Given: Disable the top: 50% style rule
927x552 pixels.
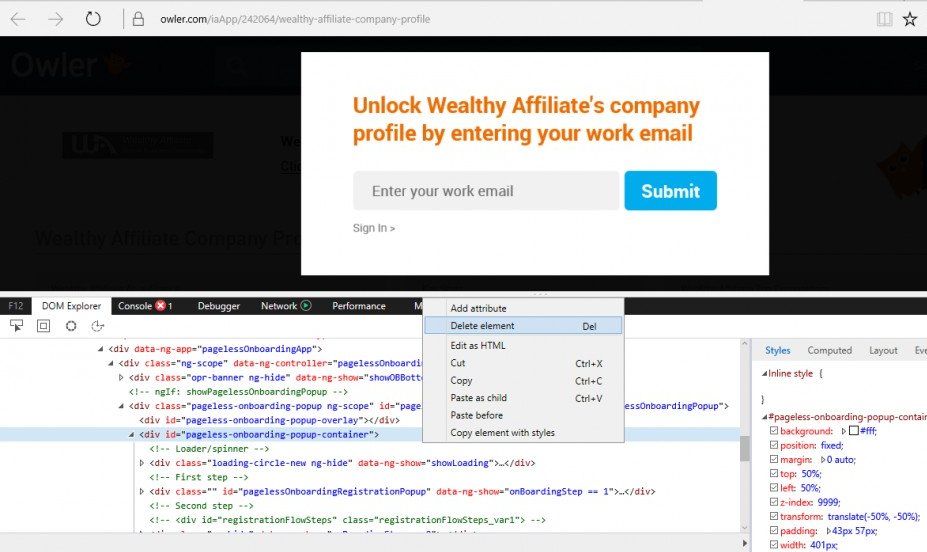Looking at the screenshot, I should coord(774,473).
